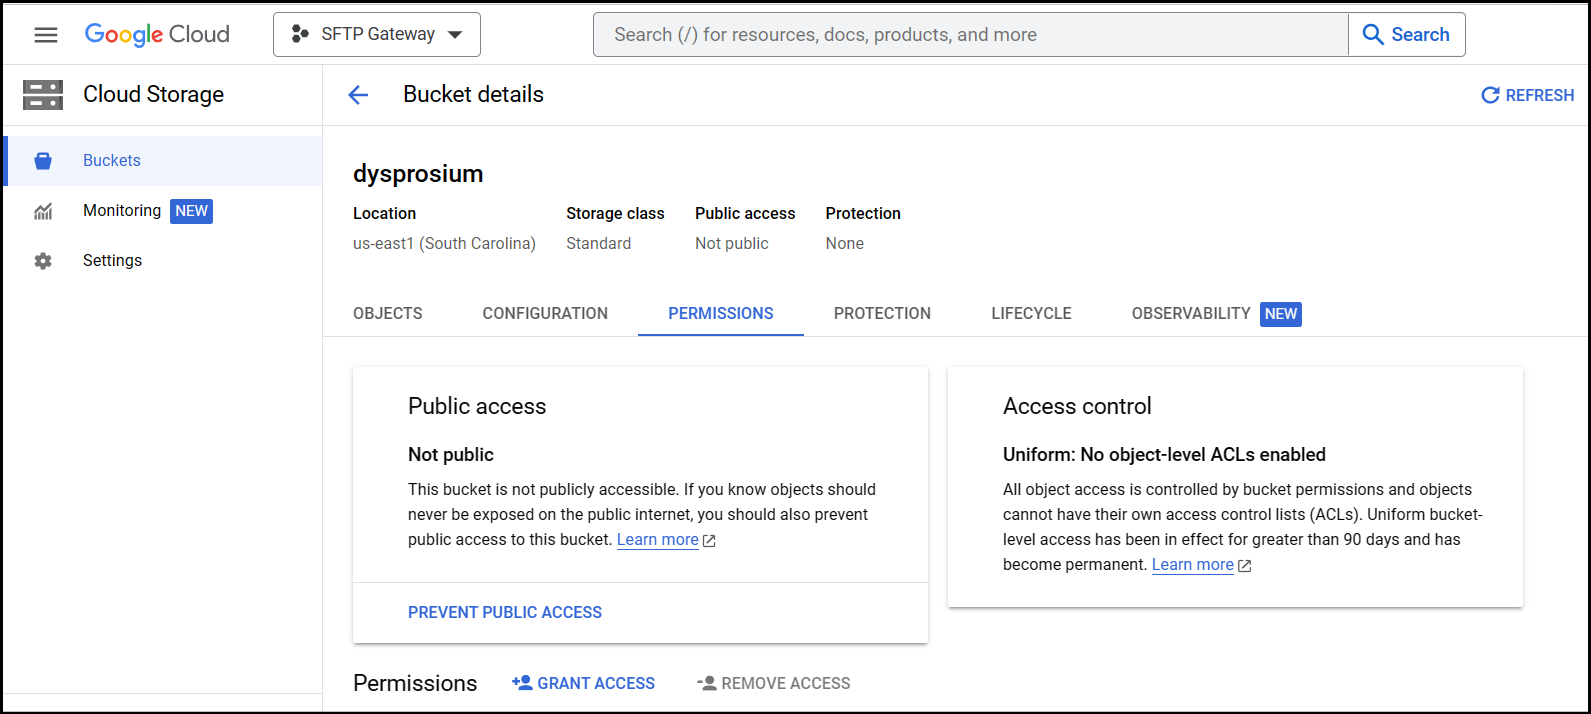The image size is (1591, 714).
Task: Open the hamburger navigation menu
Action: 46,35
